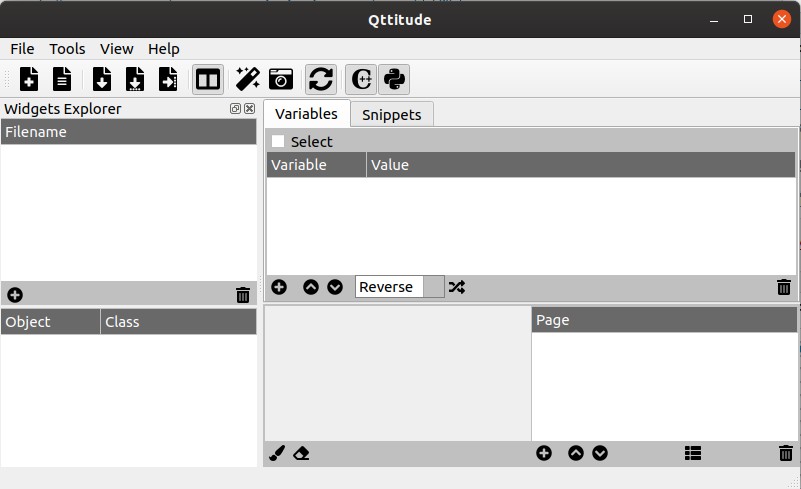
Task: Delete page with trash icon
Action: click(x=786, y=453)
